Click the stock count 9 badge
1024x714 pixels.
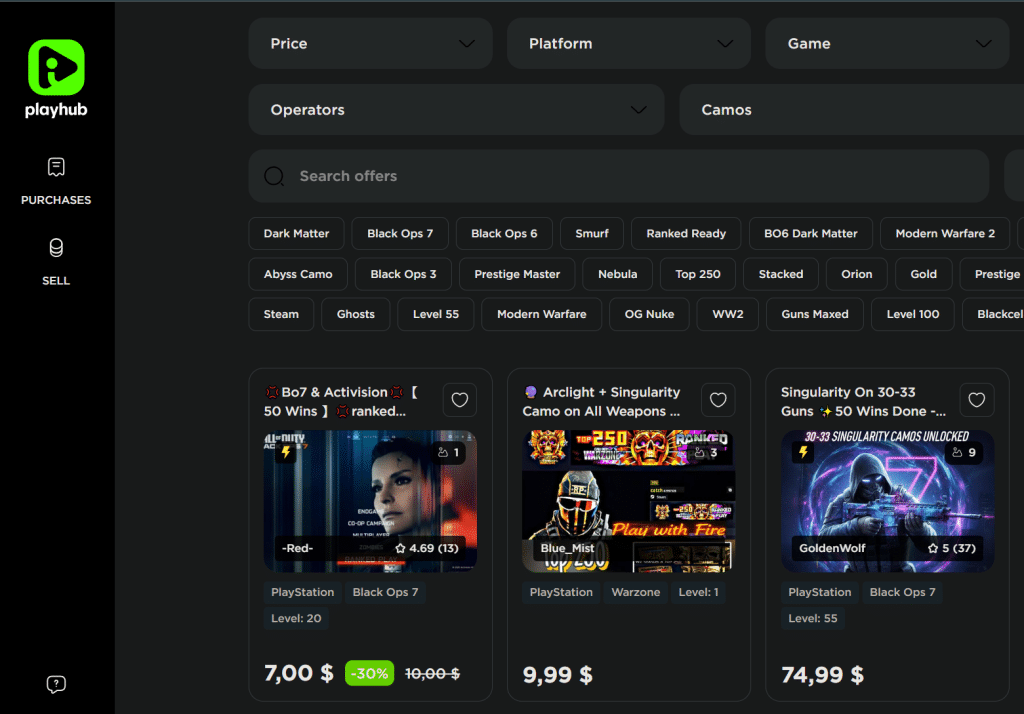pos(964,453)
